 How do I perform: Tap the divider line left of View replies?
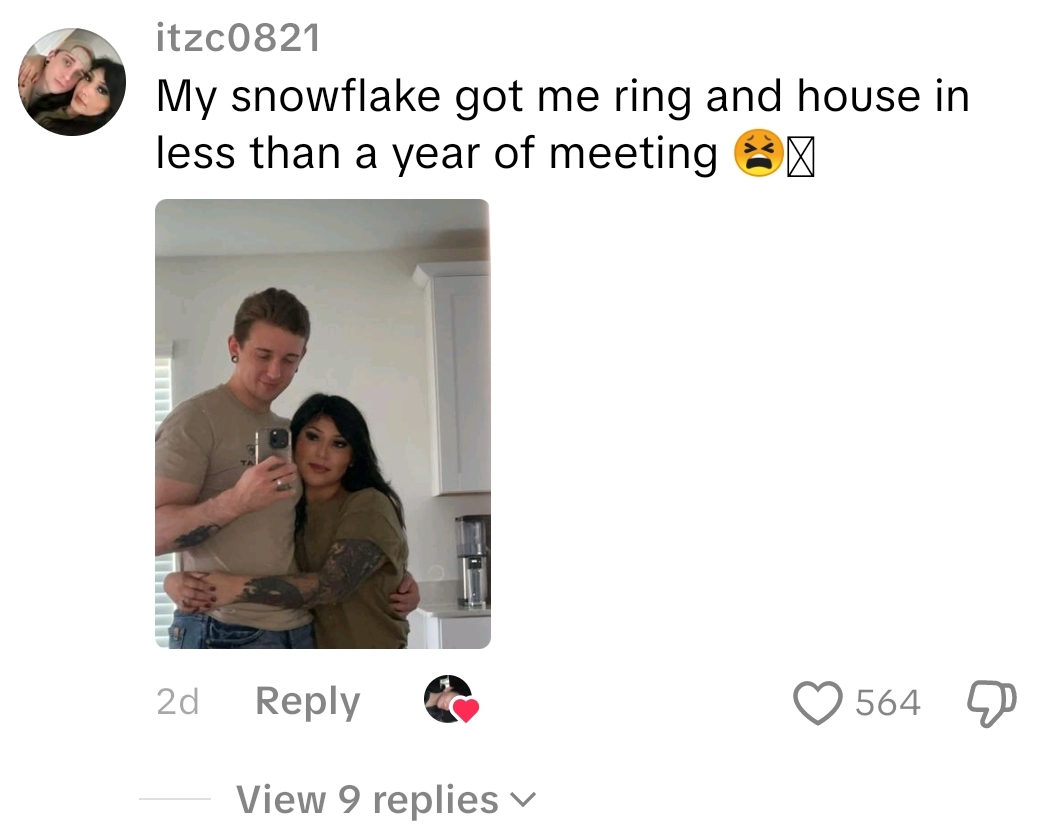175,799
